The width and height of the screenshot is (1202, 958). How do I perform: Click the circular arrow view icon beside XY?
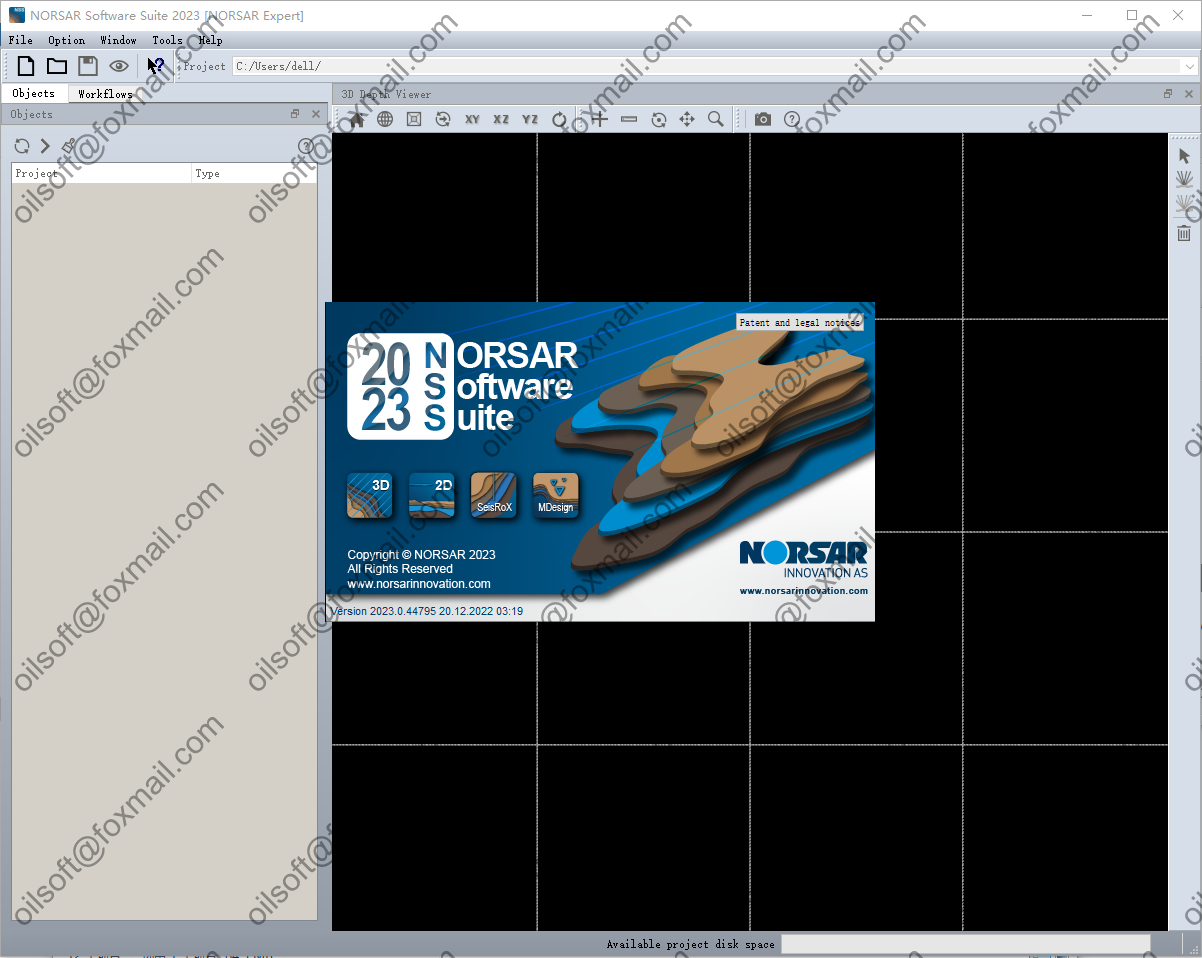coord(443,119)
